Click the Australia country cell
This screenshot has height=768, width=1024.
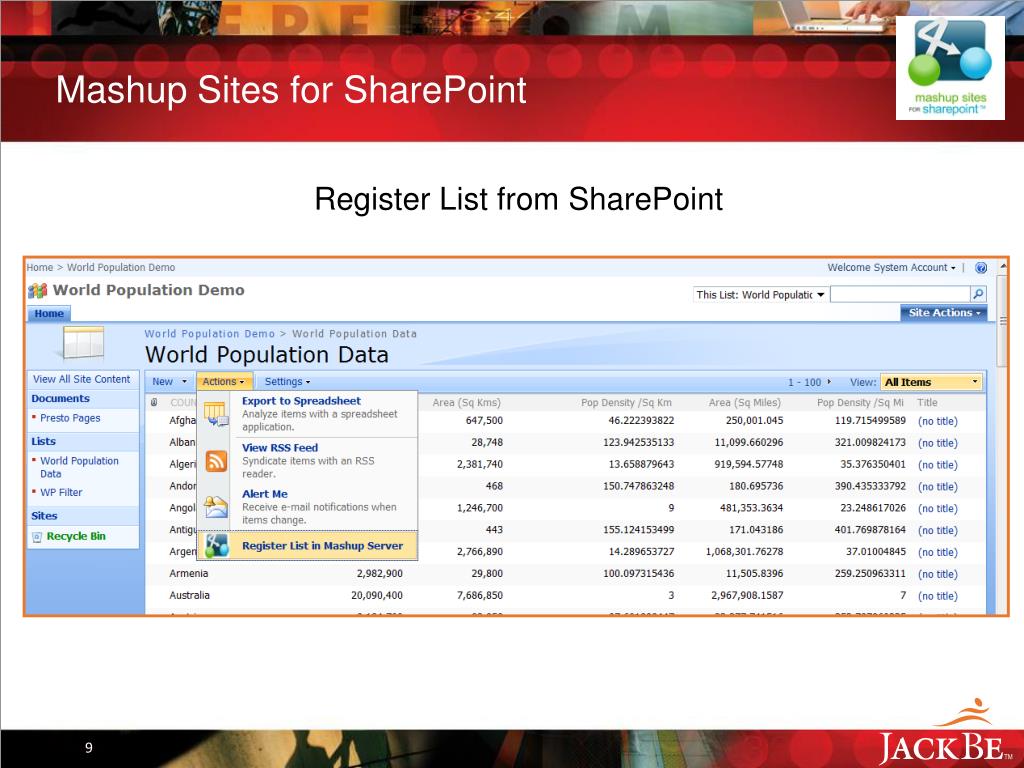(189, 595)
